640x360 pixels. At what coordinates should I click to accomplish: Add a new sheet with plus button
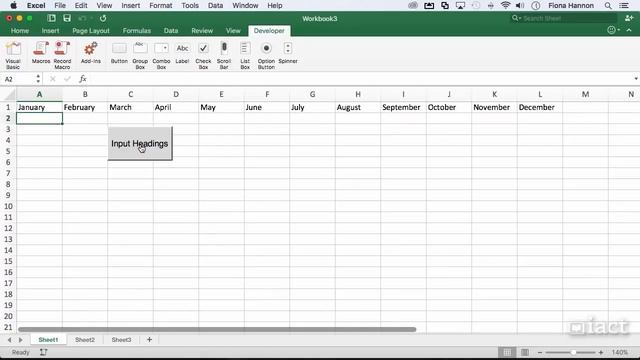[x=149, y=340]
